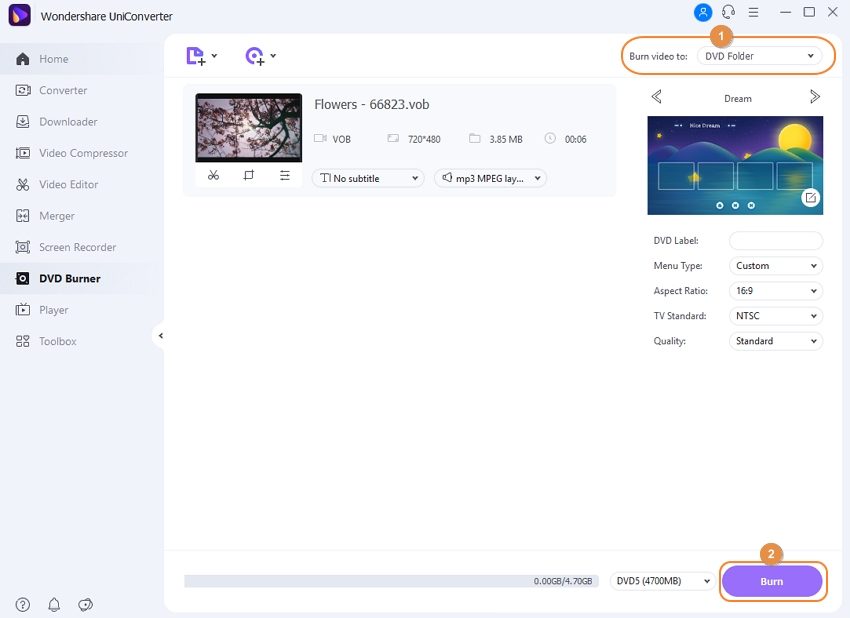
Task: Open the Downloader section
Action: point(81,122)
